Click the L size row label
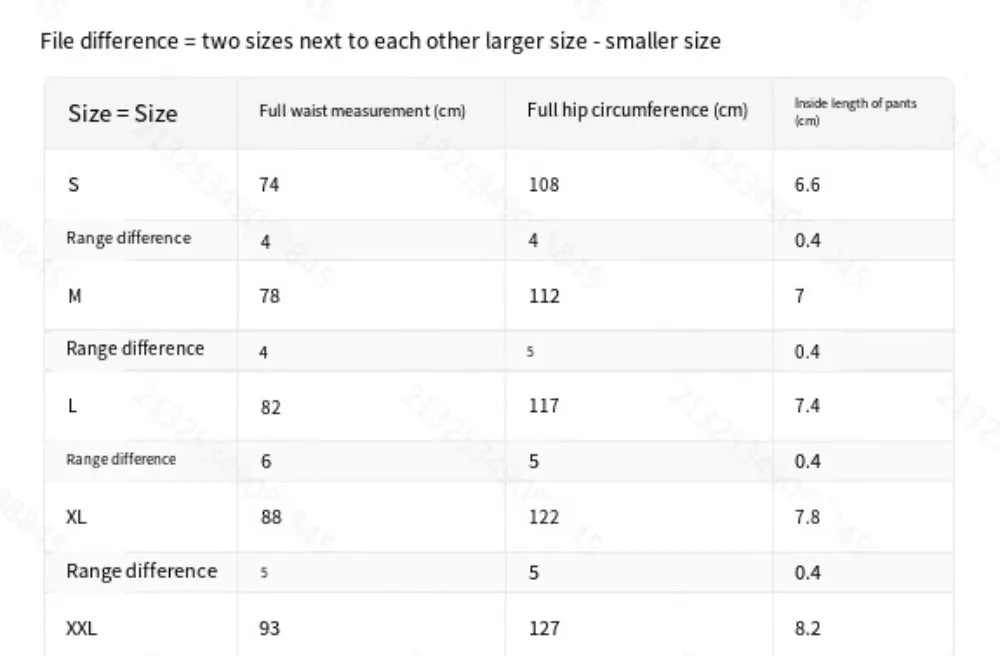Screen dimensions: 1000x656 (72, 407)
